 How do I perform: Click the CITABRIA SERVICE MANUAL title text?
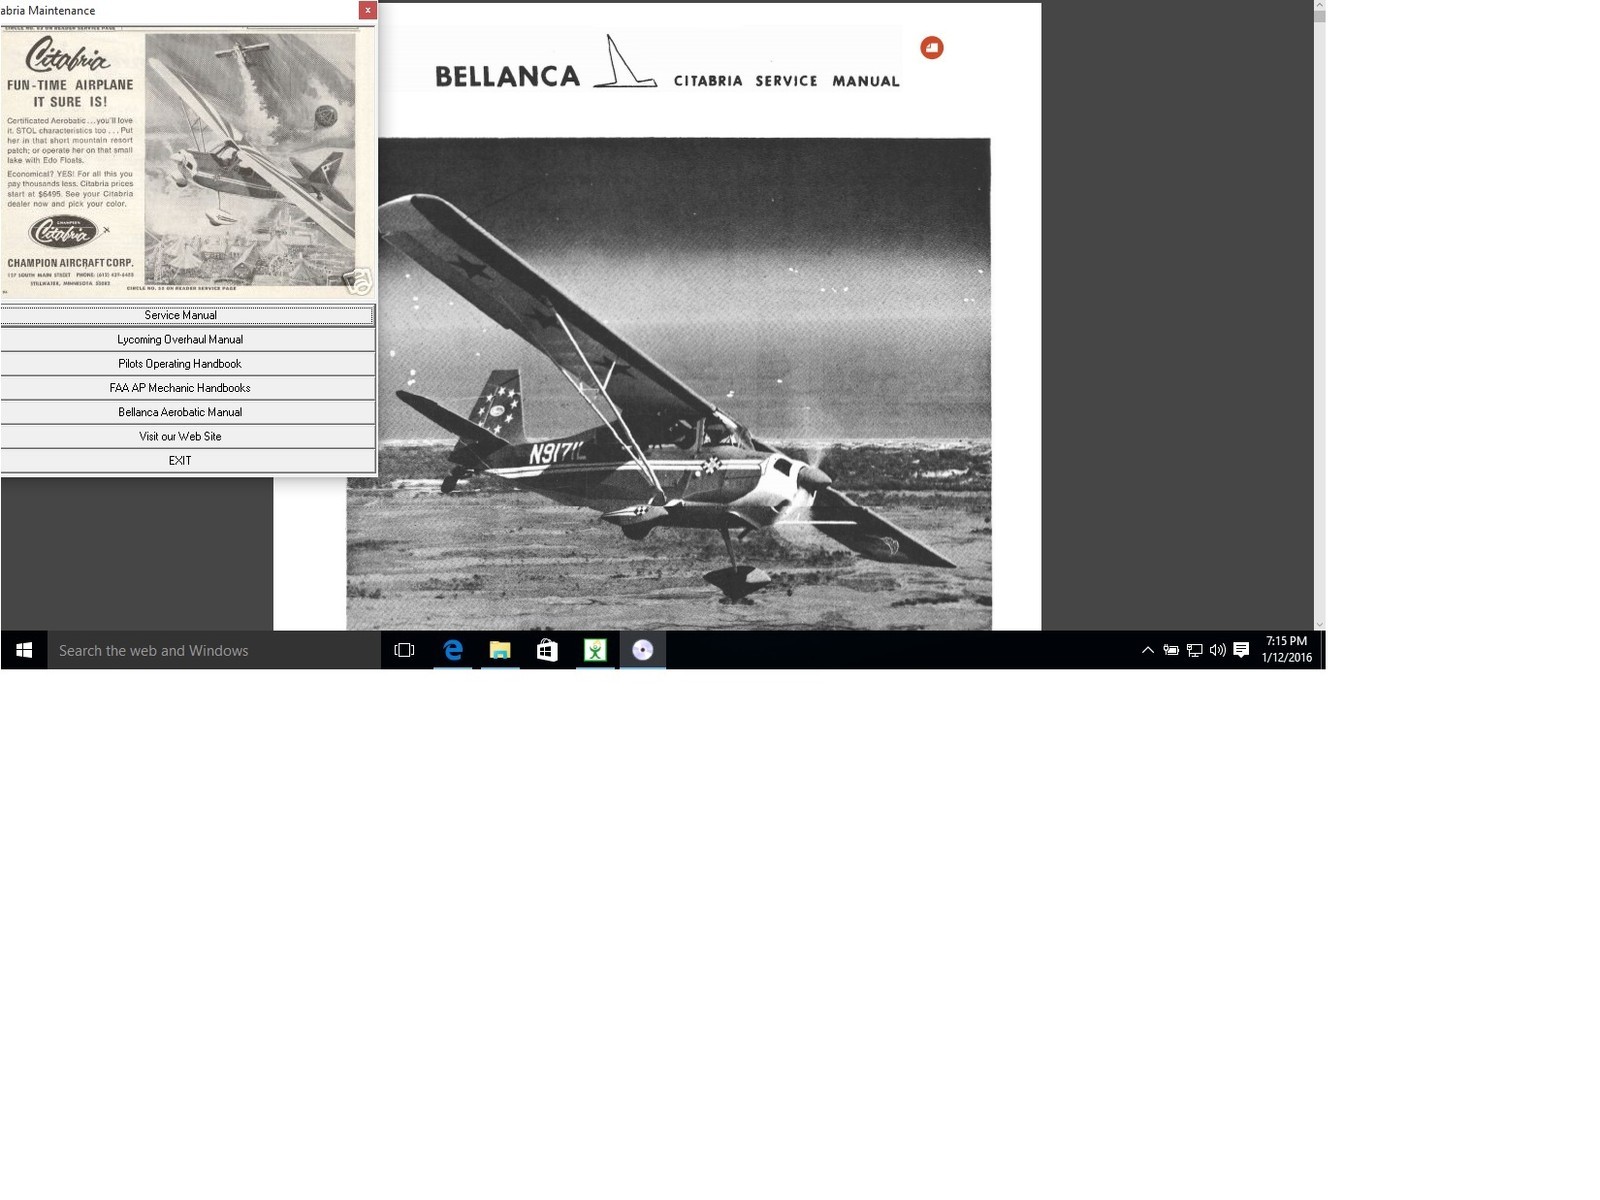[x=786, y=81]
